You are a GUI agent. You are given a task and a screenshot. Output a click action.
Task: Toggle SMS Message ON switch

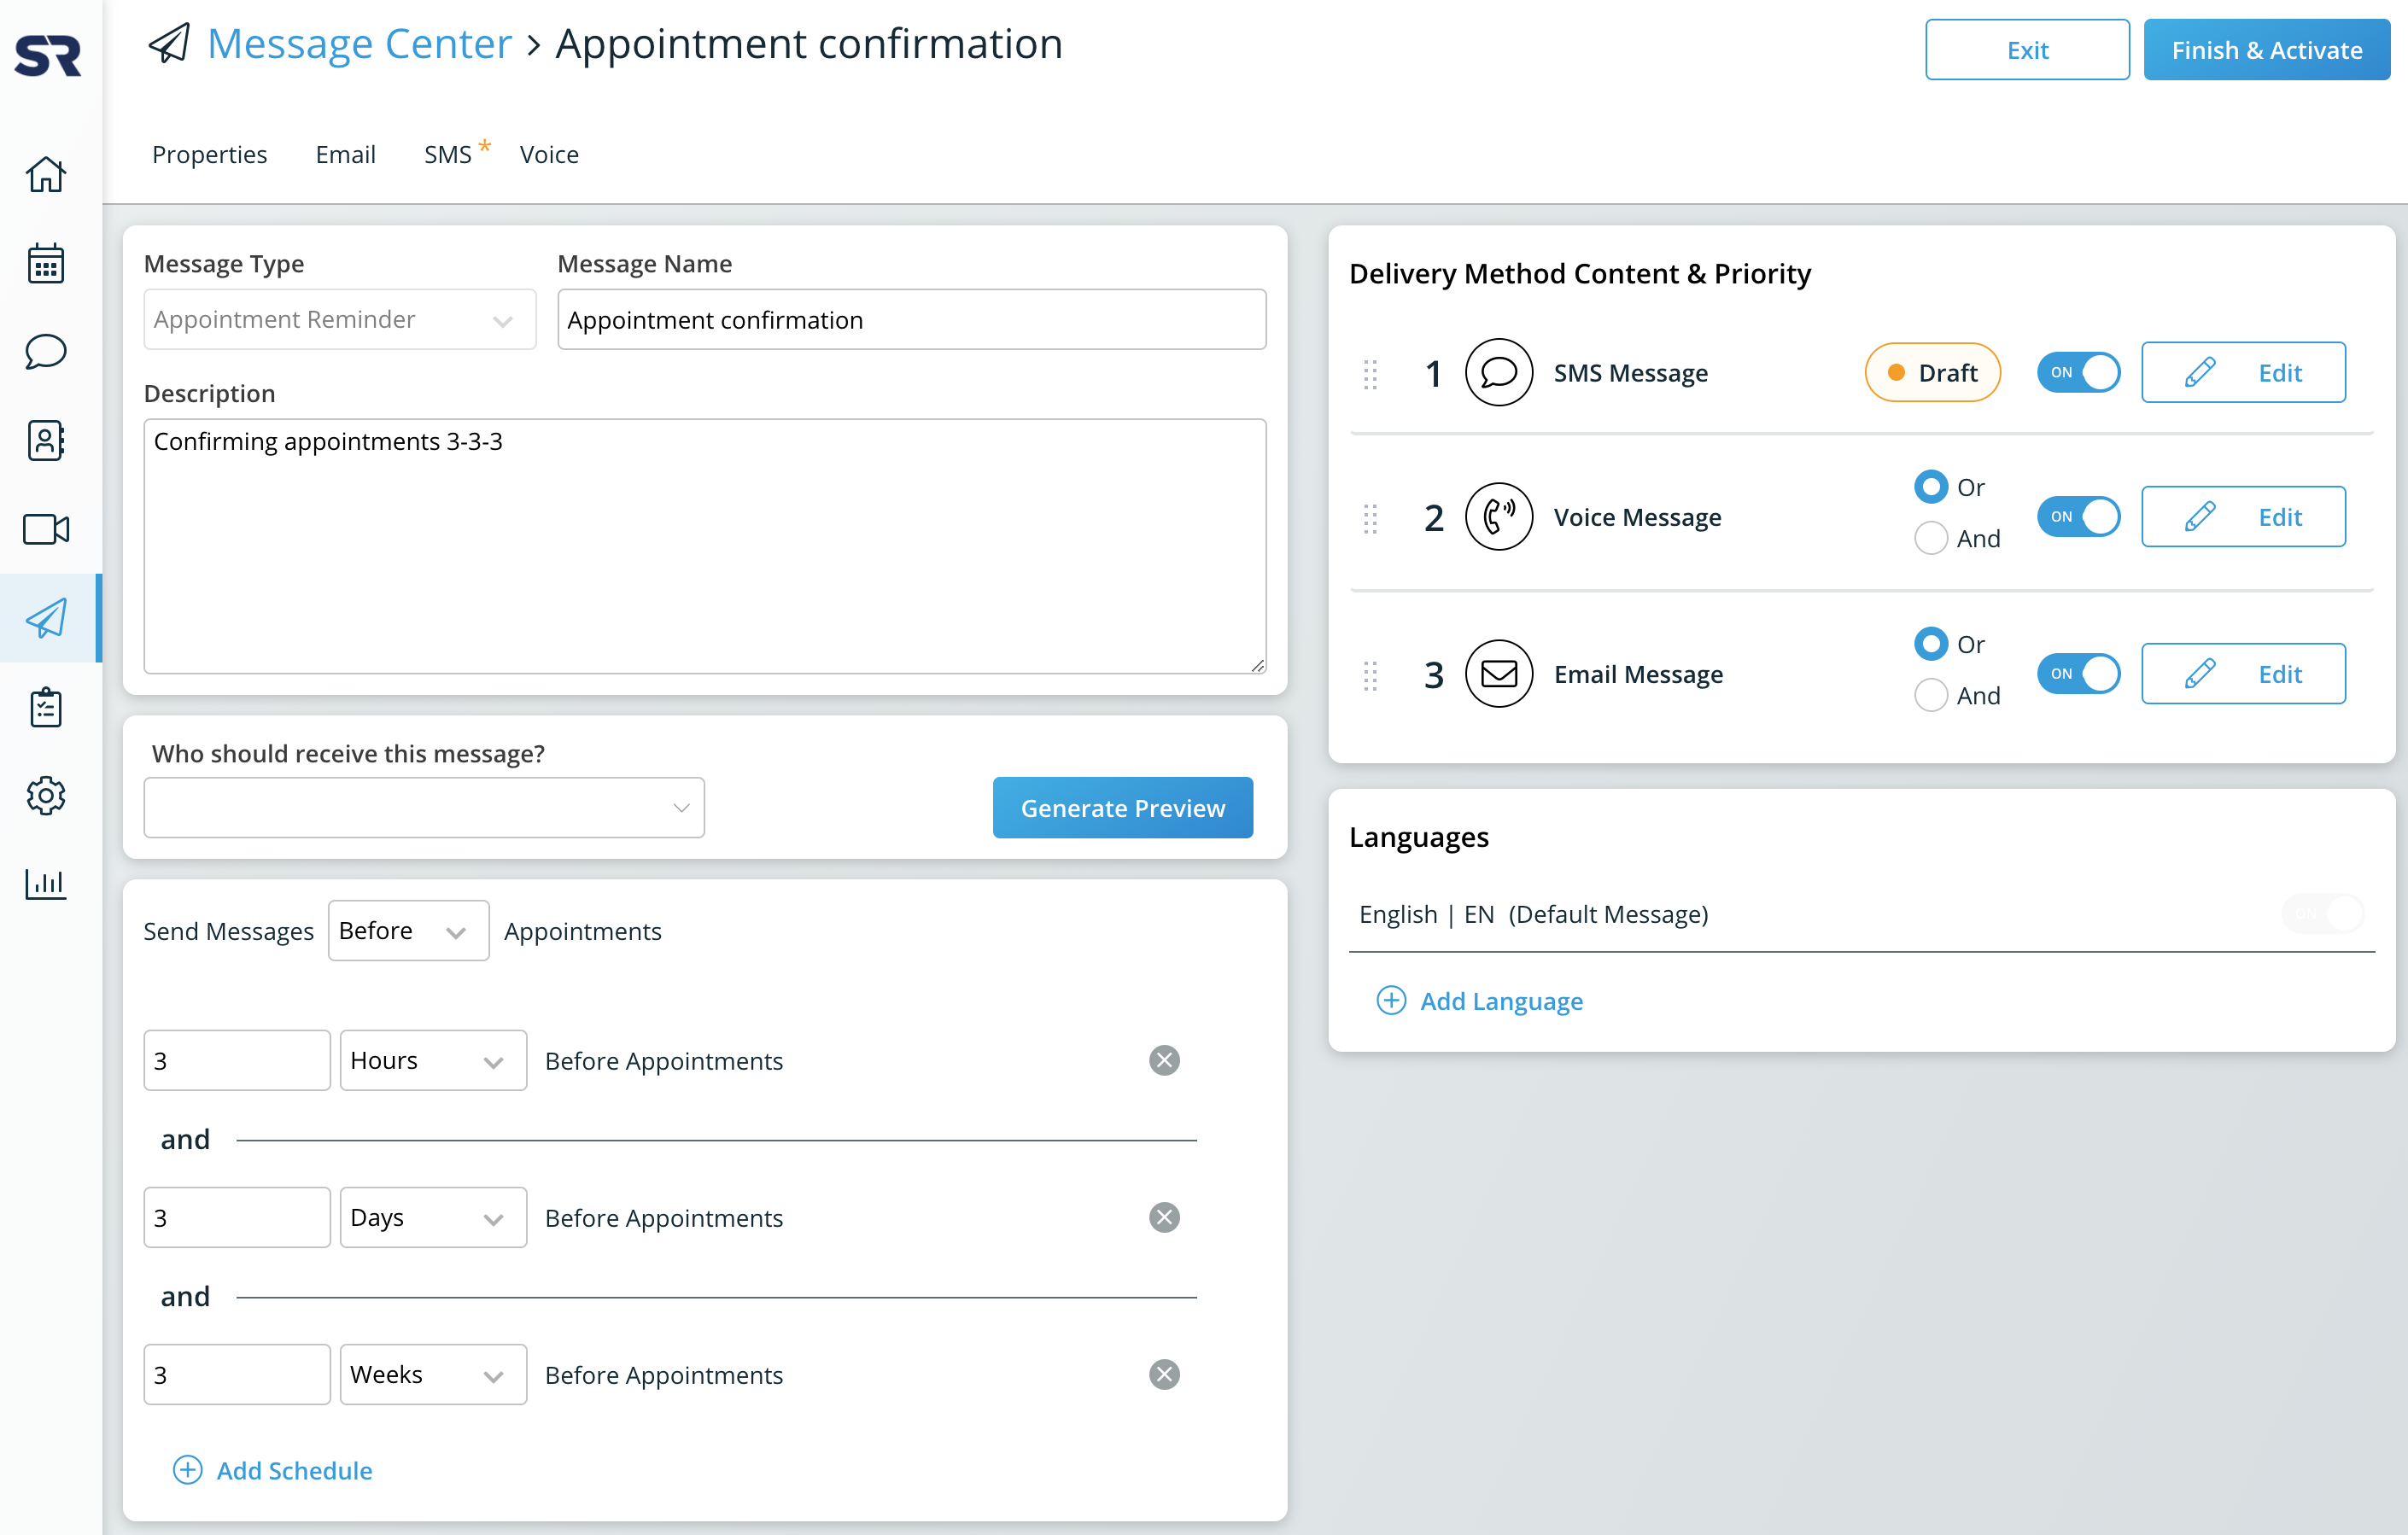pos(2078,372)
